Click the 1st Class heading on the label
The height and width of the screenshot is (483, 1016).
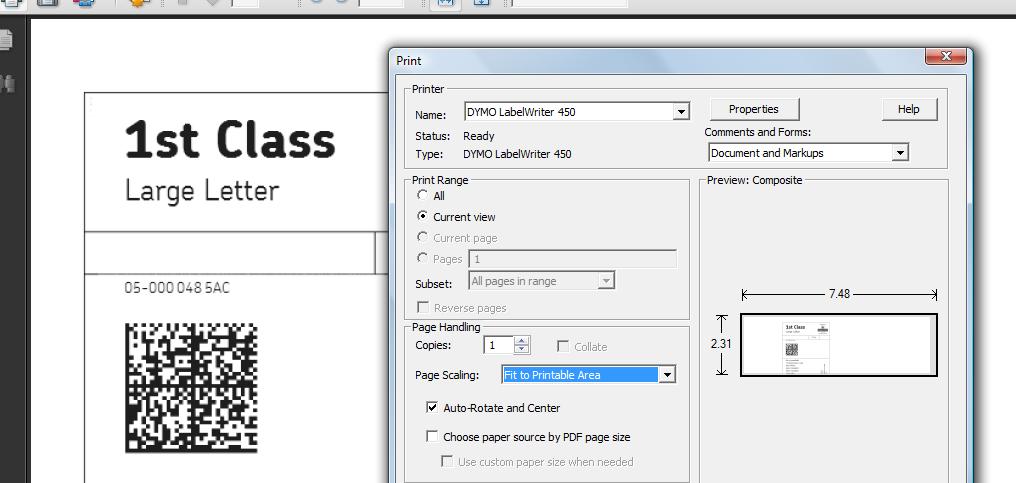coord(229,140)
